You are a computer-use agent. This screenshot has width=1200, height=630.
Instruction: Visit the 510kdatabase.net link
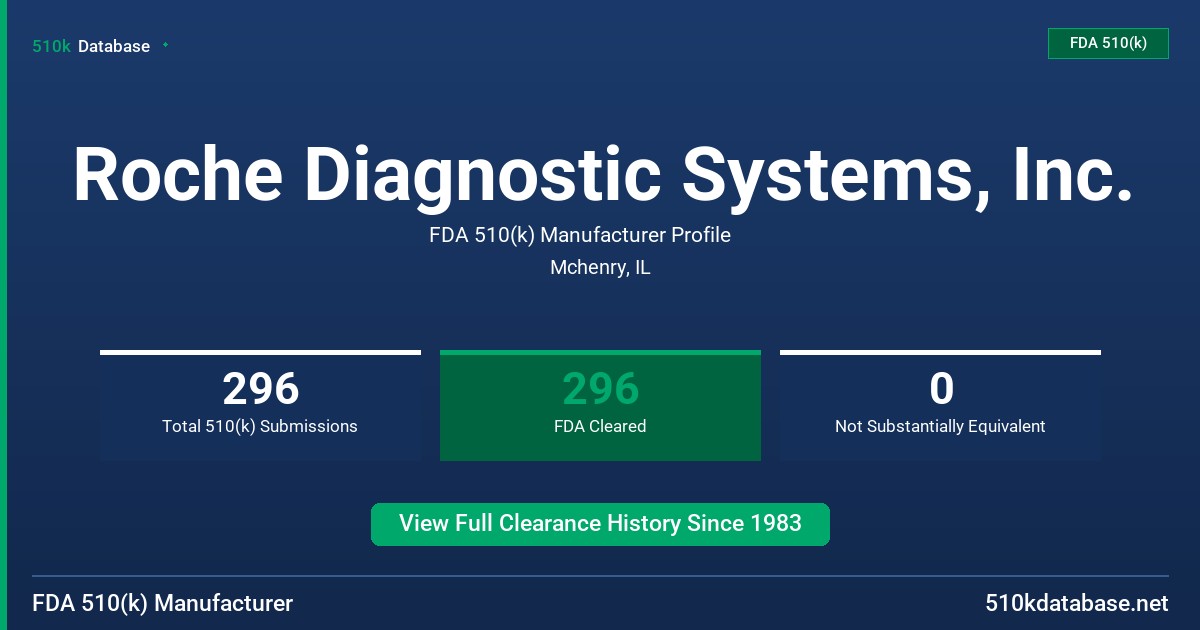click(x=1076, y=603)
